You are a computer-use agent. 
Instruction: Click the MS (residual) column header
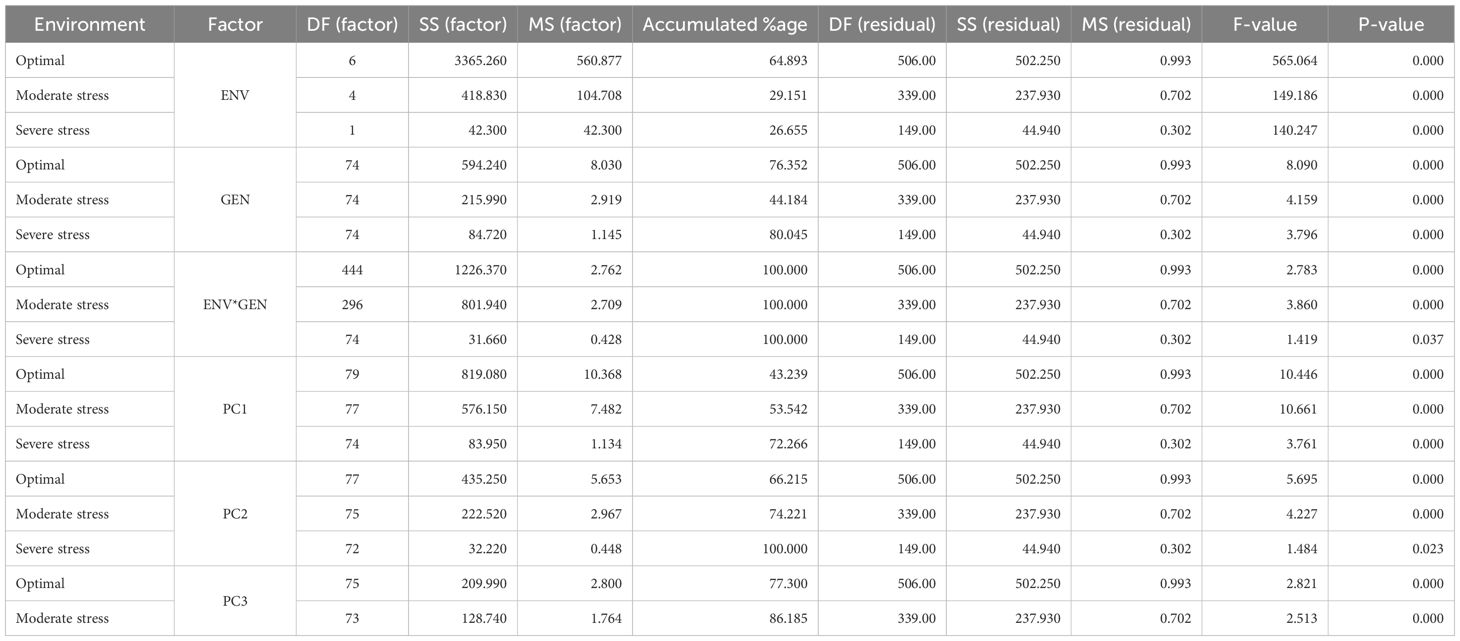(1138, 25)
